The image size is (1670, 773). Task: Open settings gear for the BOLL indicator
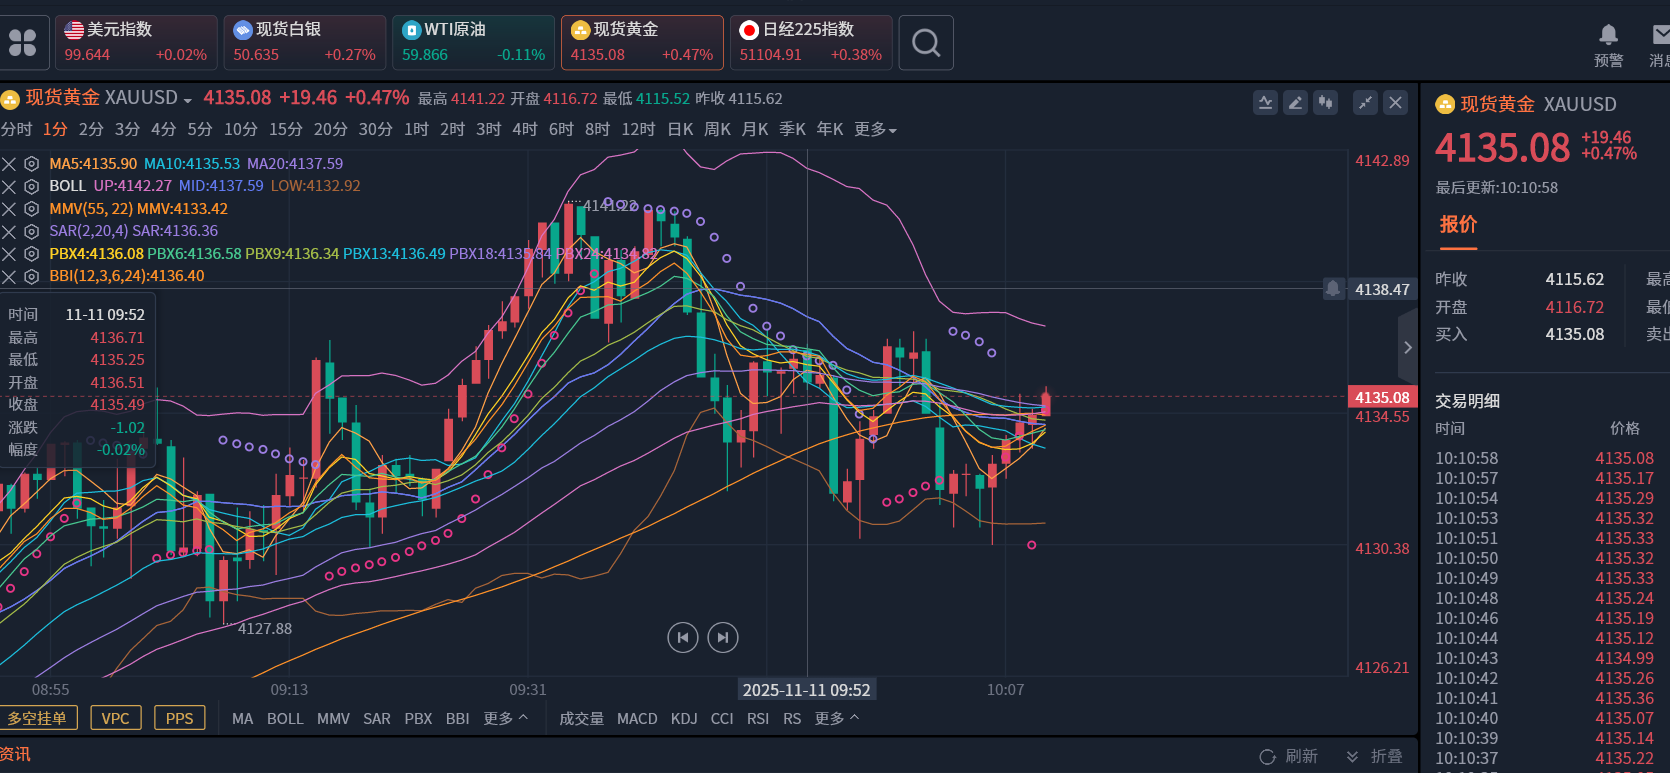point(31,186)
